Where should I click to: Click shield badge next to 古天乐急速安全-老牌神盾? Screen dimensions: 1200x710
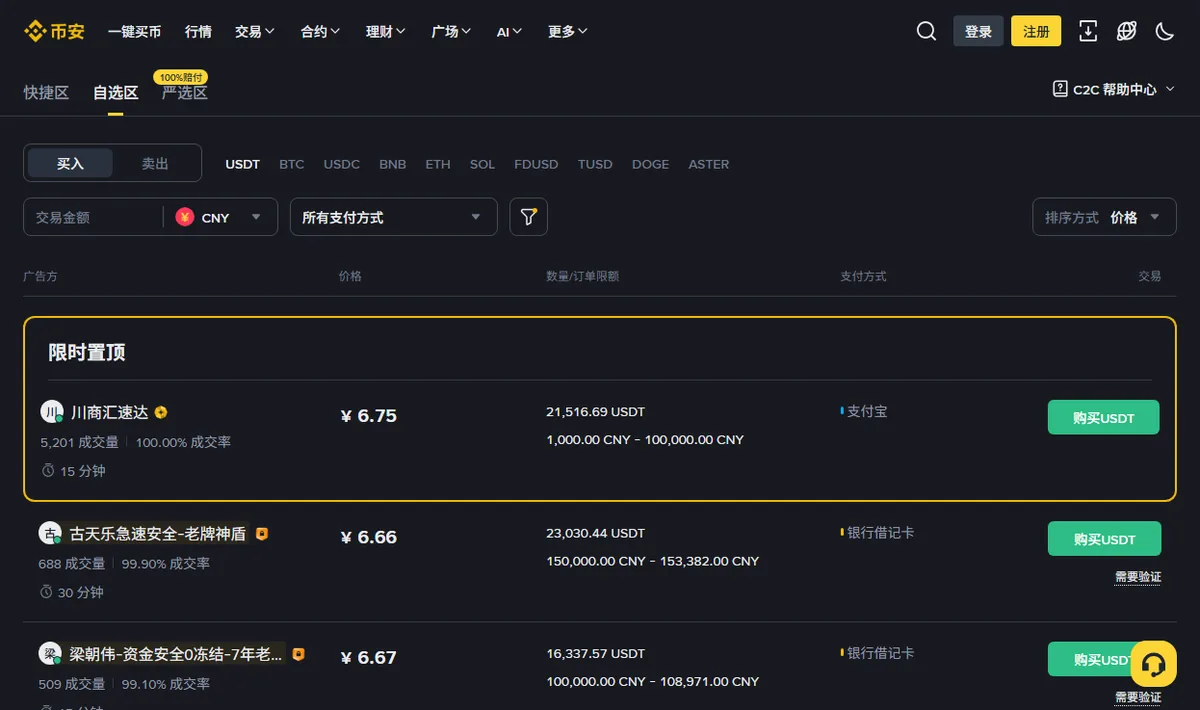click(262, 534)
